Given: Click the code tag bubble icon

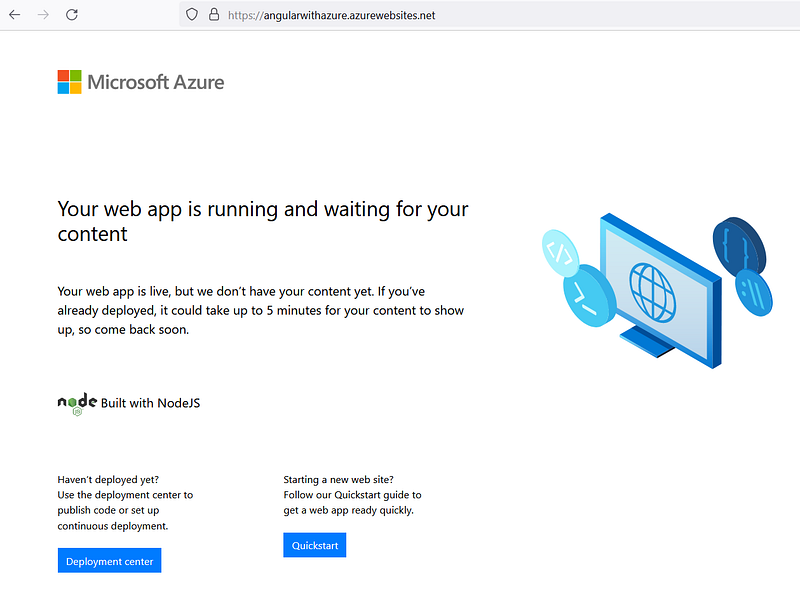Looking at the screenshot, I should (x=560, y=253).
